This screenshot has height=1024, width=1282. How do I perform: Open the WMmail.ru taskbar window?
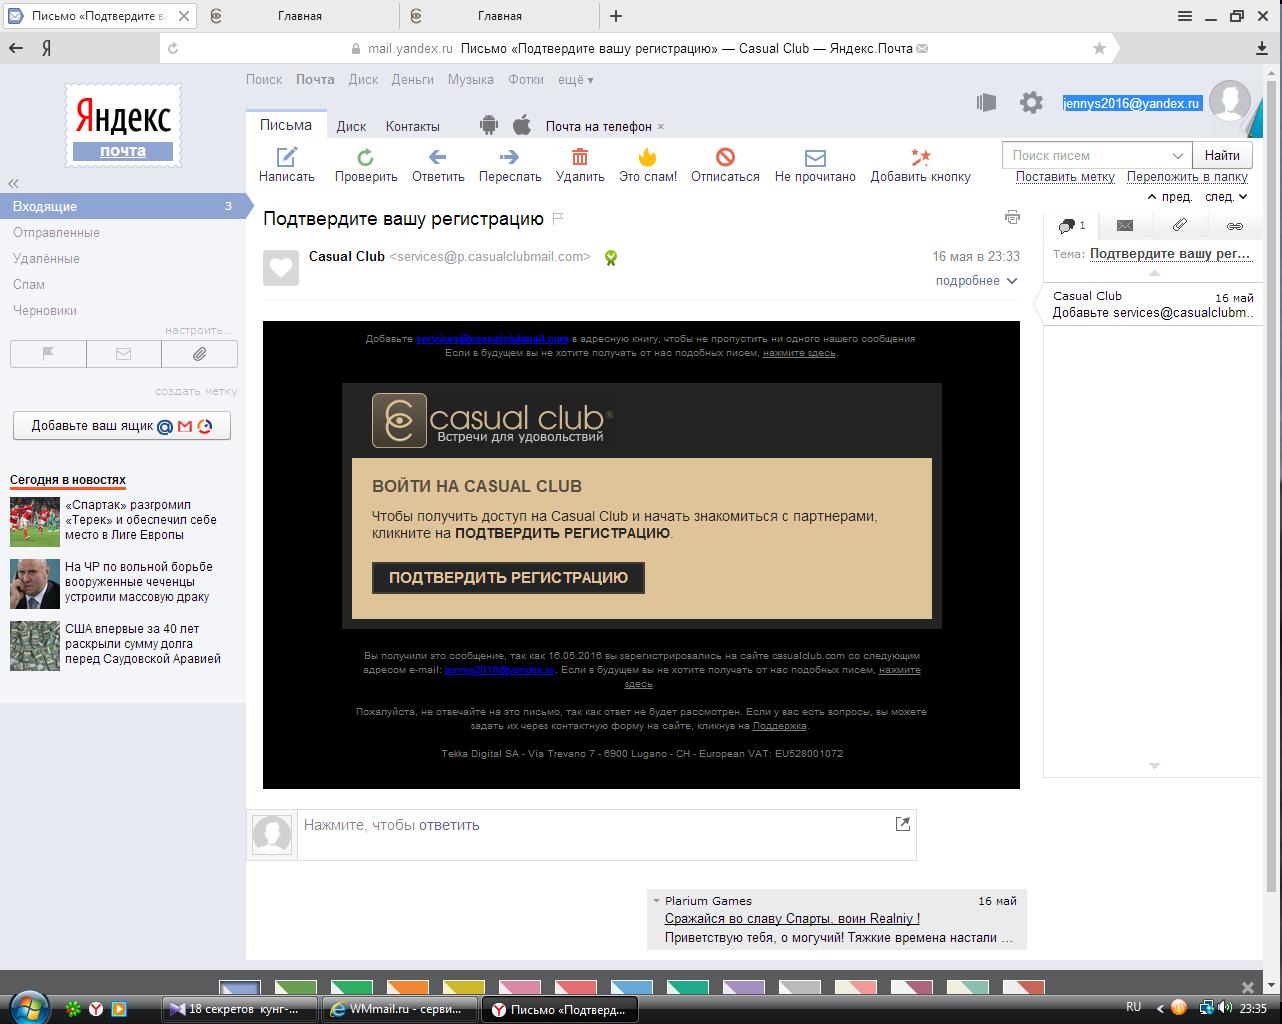tap(400, 1009)
